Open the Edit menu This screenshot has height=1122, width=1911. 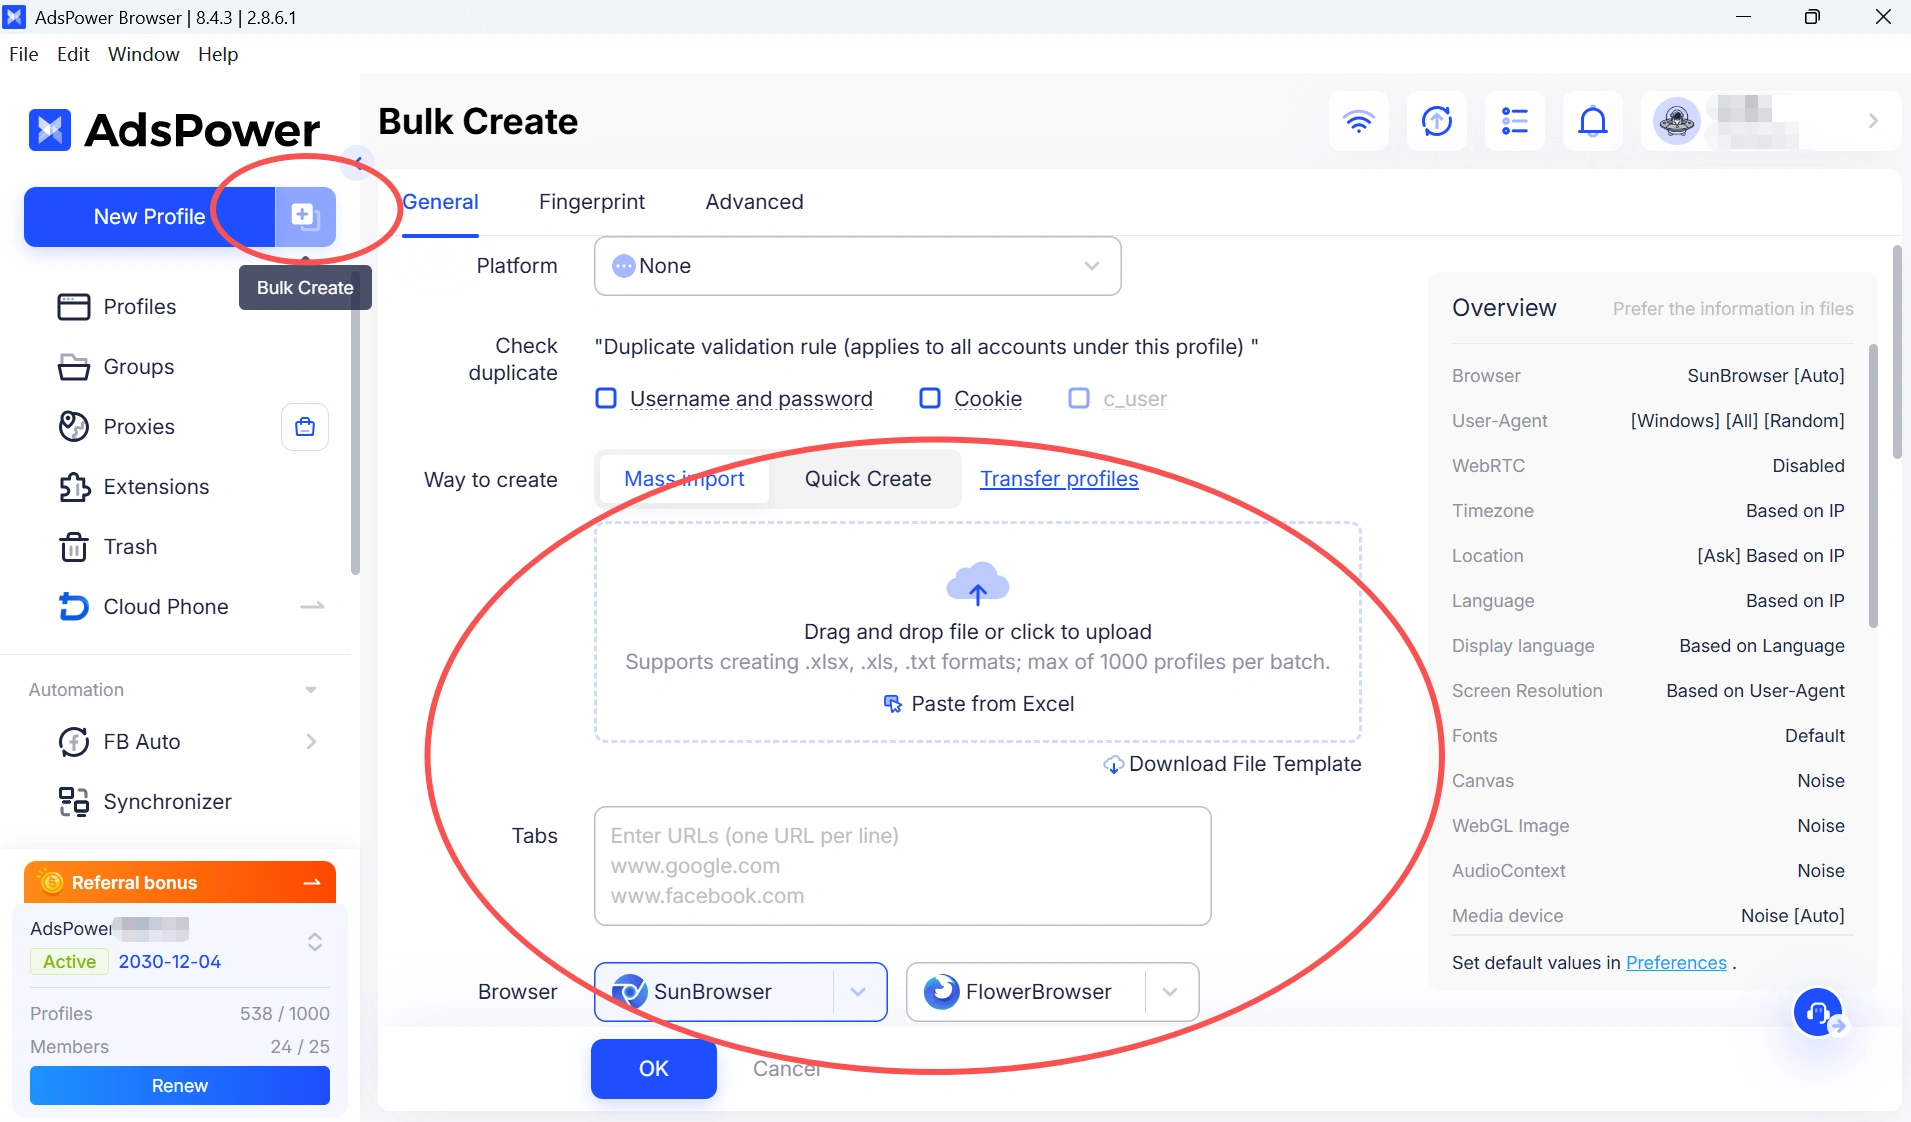tap(73, 54)
